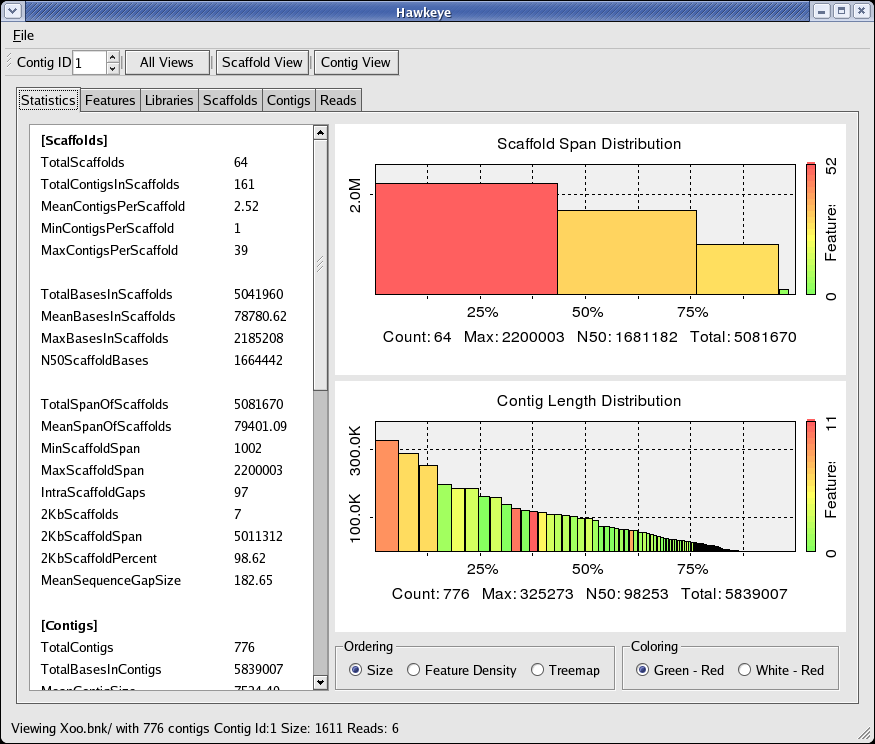Enable White - Red coloring
The width and height of the screenshot is (875, 744).
744,670
